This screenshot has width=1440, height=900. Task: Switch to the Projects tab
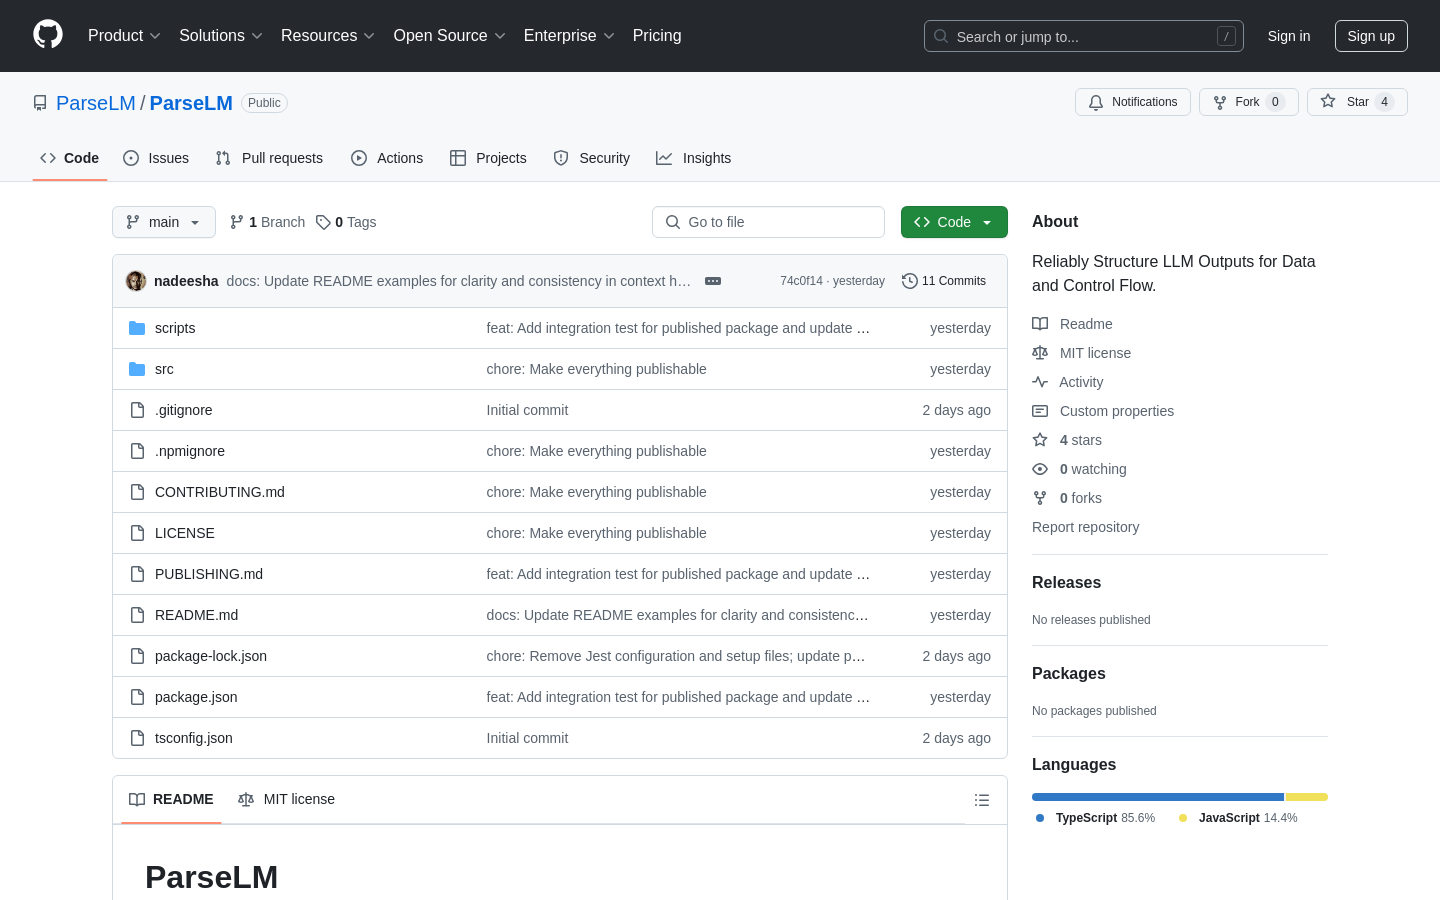click(x=488, y=158)
